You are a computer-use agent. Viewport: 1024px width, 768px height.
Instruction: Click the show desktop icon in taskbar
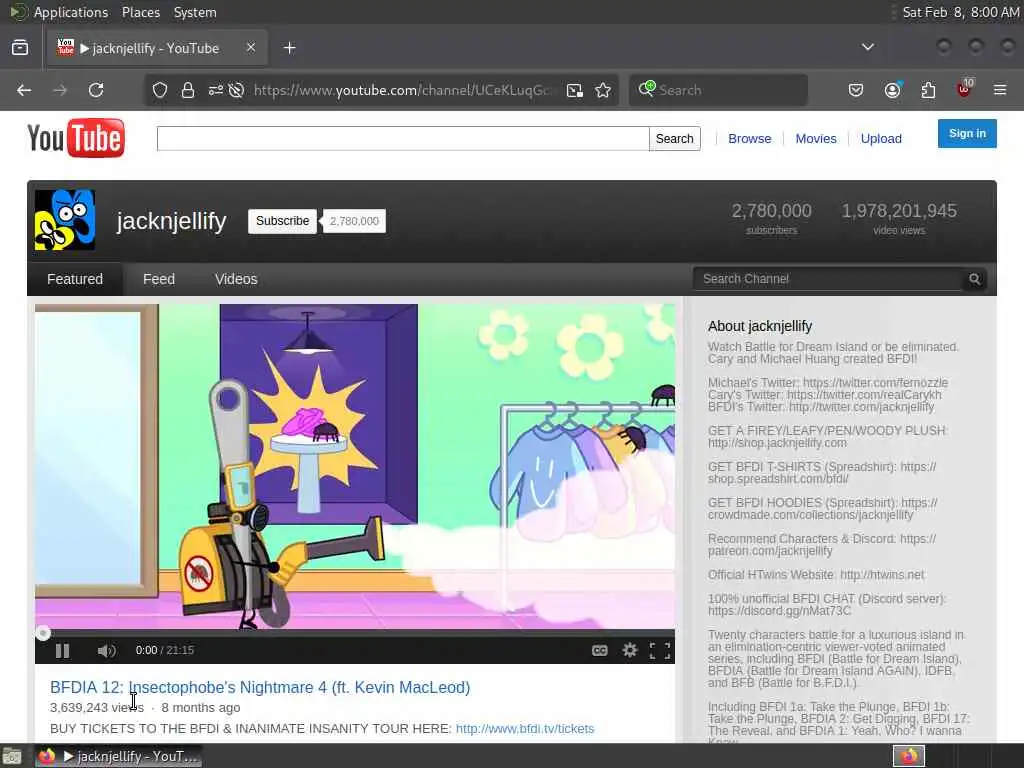tap(12, 757)
